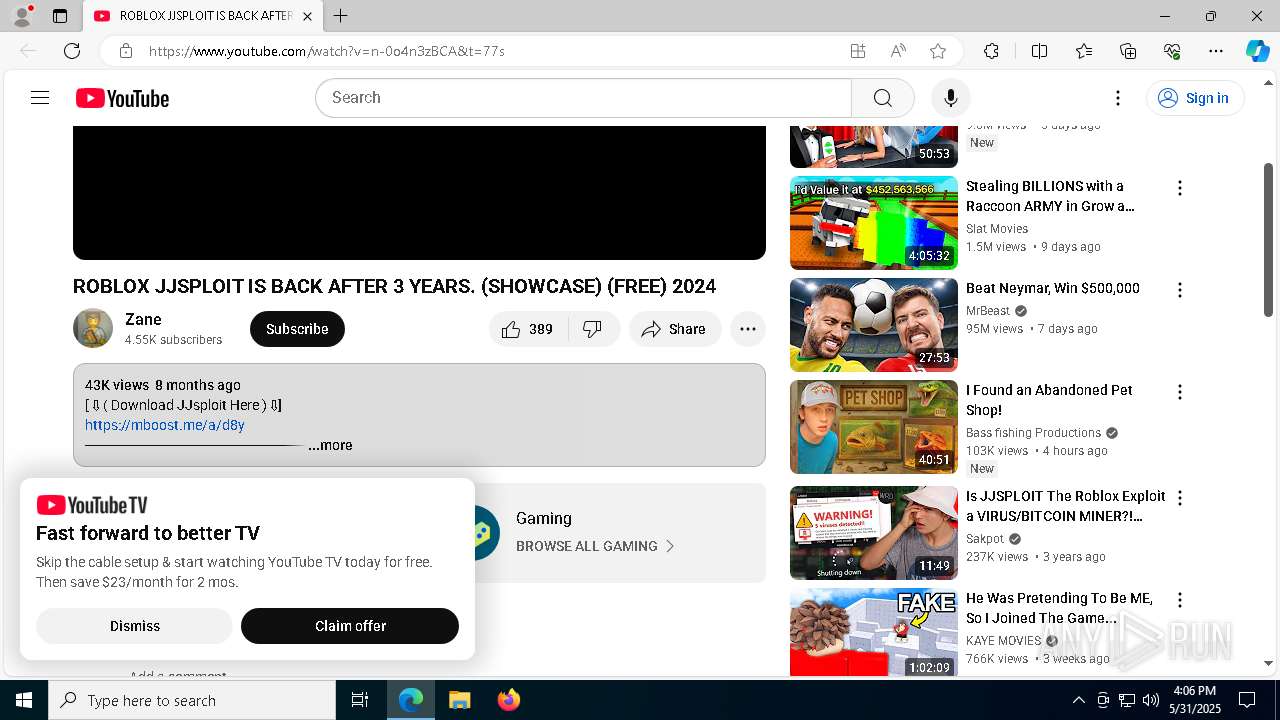Open YouTube settings three-dot menu
The height and width of the screenshot is (720, 1280).
tap(1118, 98)
